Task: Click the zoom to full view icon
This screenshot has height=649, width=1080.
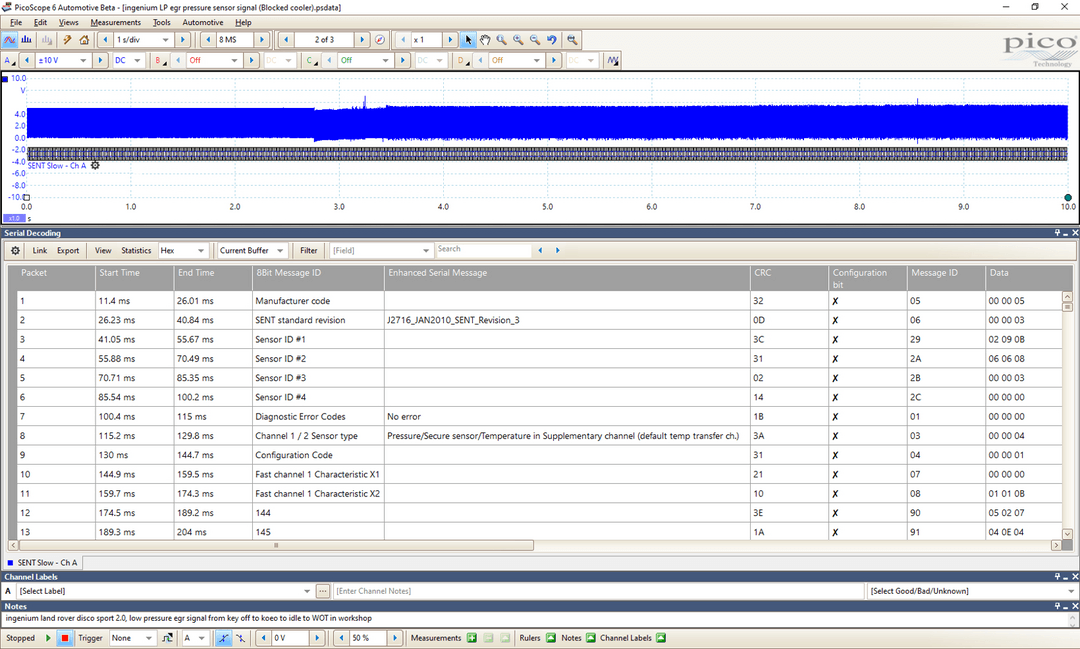Action: click(x=572, y=40)
